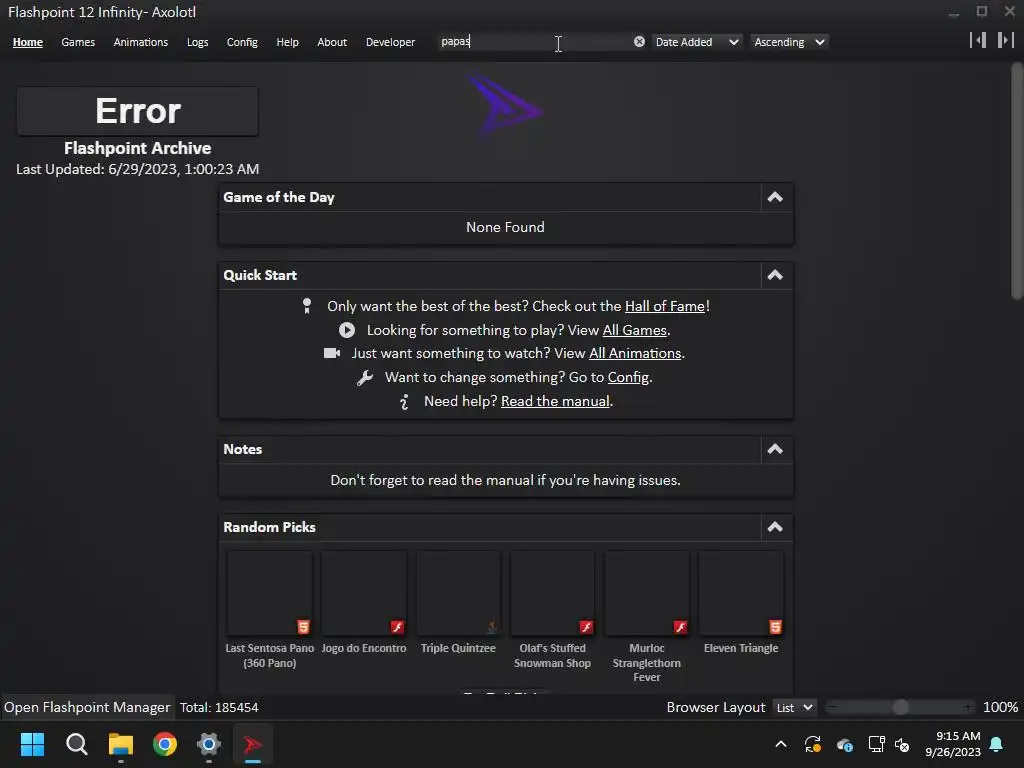Clear the search box with the X icon

click(639, 42)
